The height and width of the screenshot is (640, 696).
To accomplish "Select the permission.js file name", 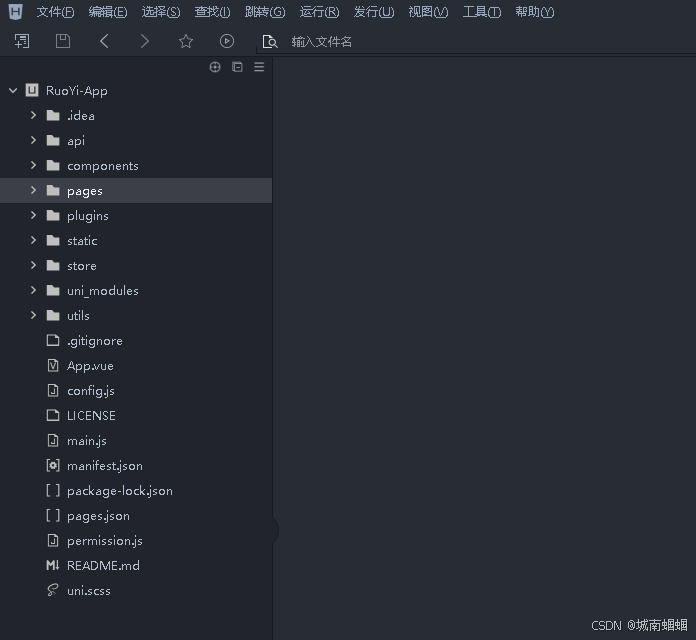I will (105, 541).
